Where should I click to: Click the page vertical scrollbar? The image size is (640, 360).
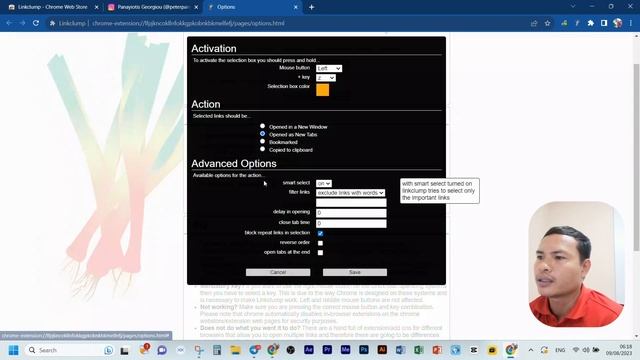pyautogui.click(x=636, y=157)
